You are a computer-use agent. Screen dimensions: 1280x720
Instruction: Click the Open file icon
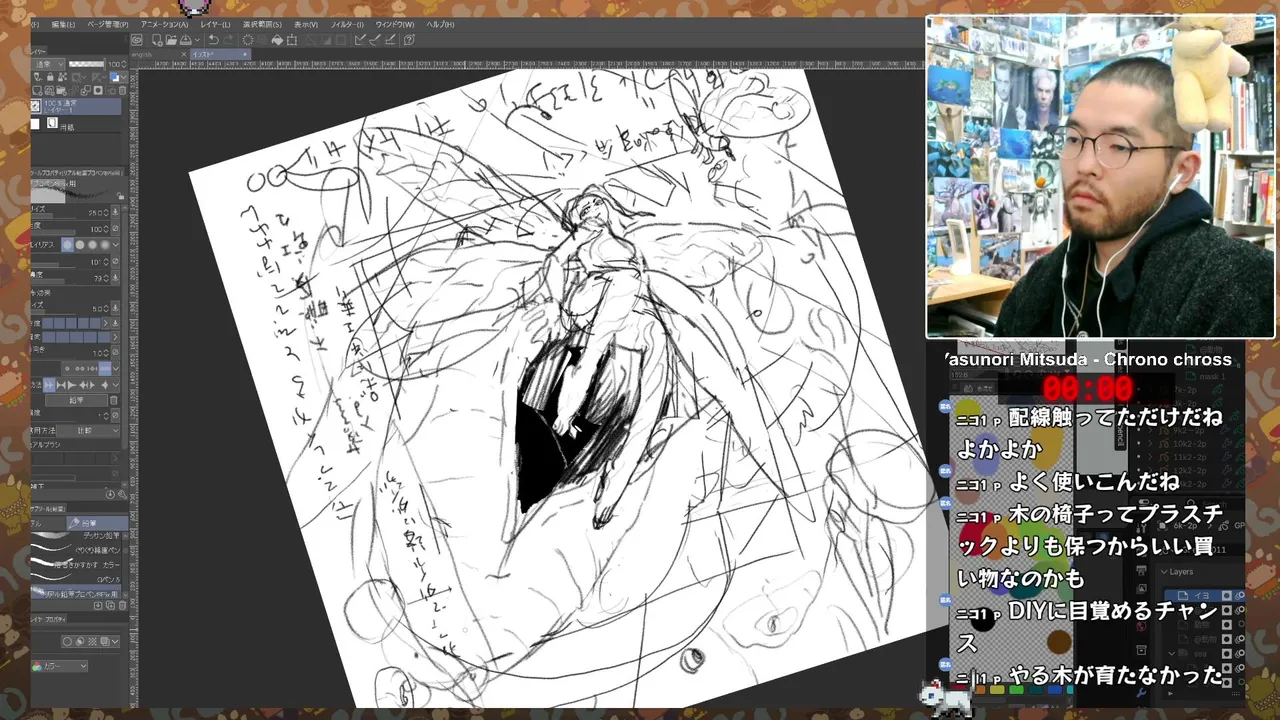pyautogui.click(x=171, y=40)
